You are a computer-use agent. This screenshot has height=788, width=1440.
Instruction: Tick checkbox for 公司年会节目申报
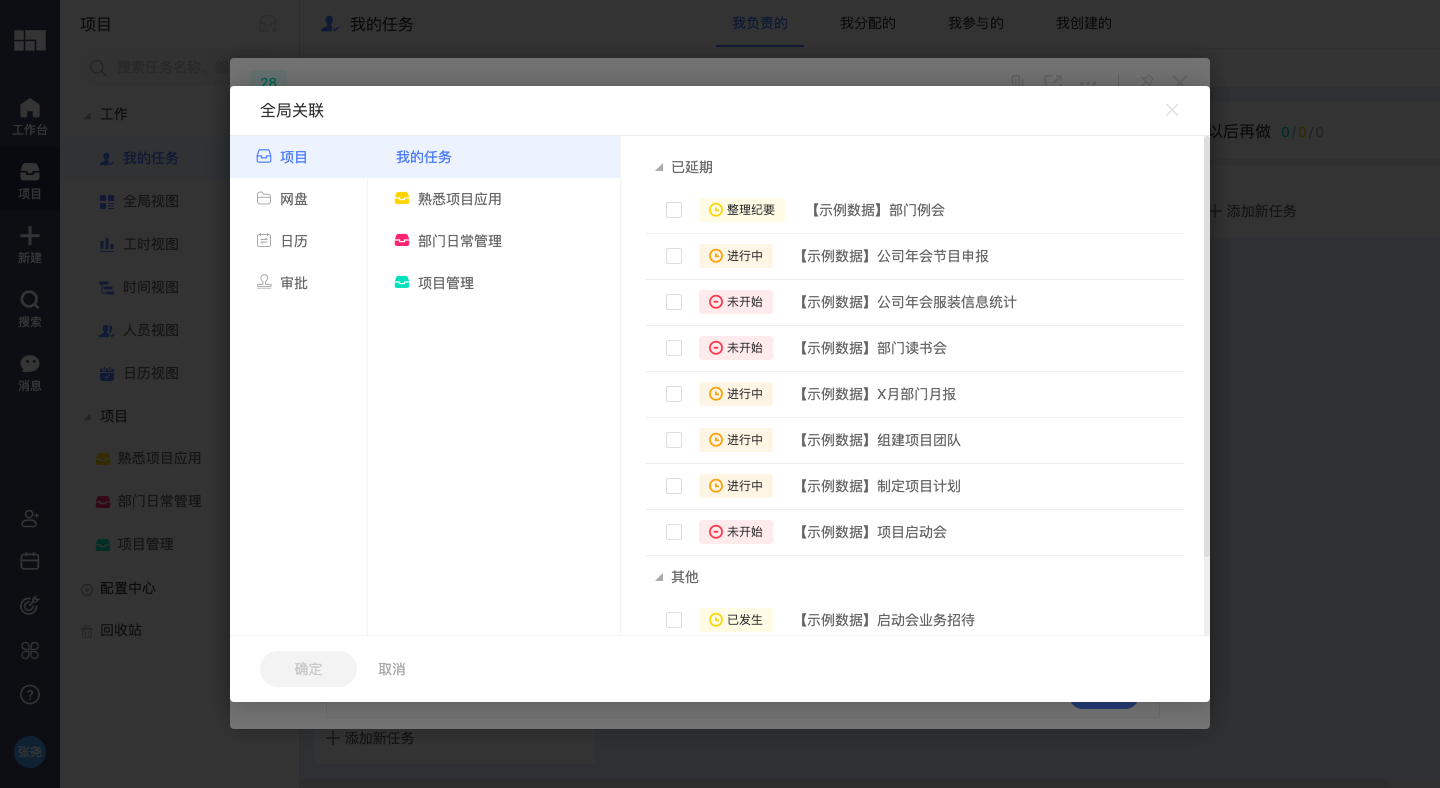tap(674, 256)
